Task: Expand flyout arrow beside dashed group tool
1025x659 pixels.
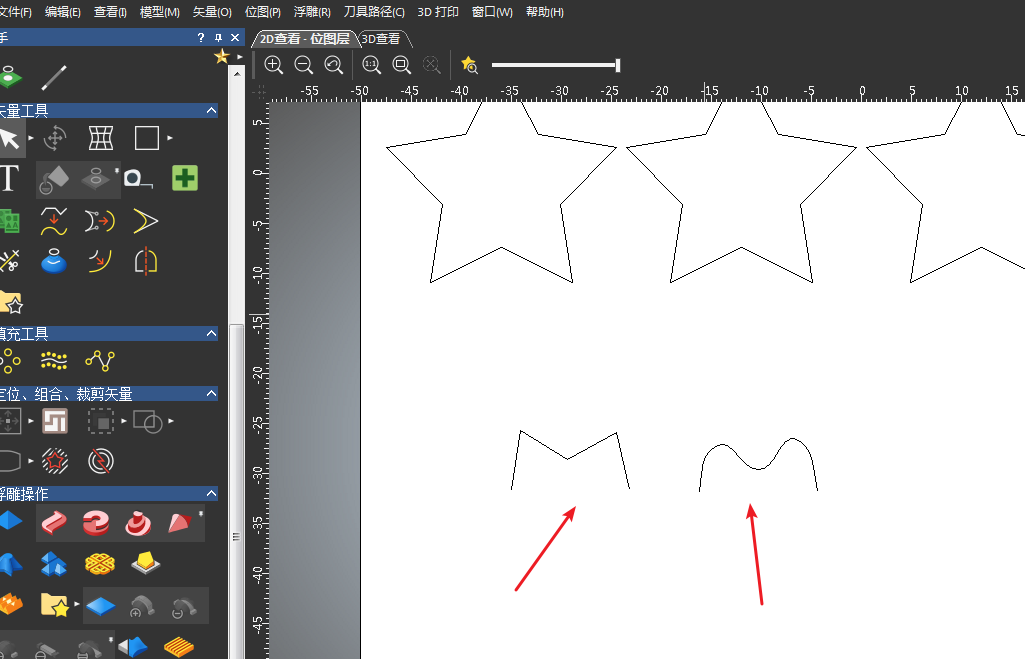Action: (x=124, y=421)
